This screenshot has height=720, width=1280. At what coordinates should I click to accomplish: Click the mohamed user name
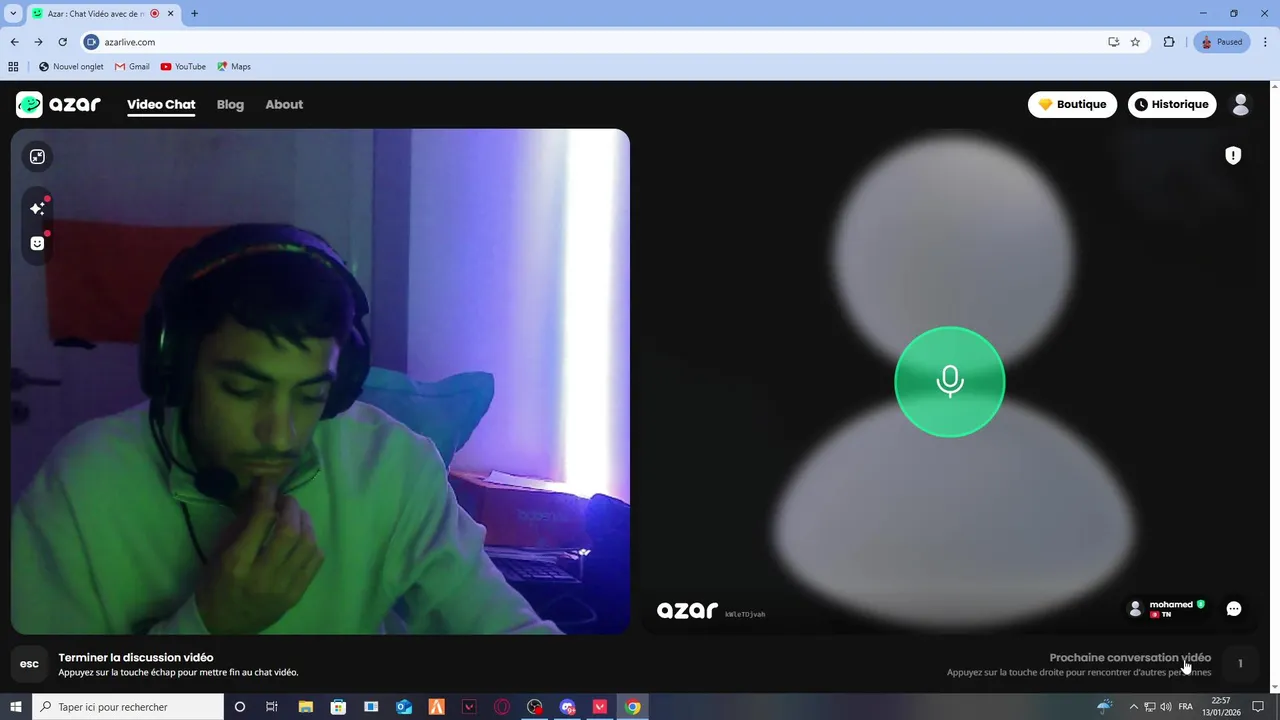click(x=1171, y=604)
